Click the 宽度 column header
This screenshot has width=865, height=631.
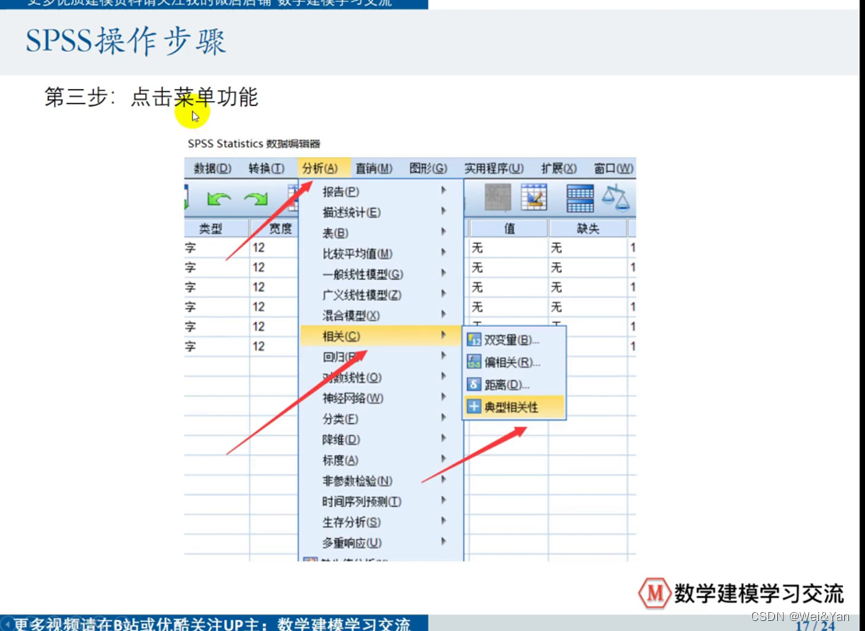[274, 228]
